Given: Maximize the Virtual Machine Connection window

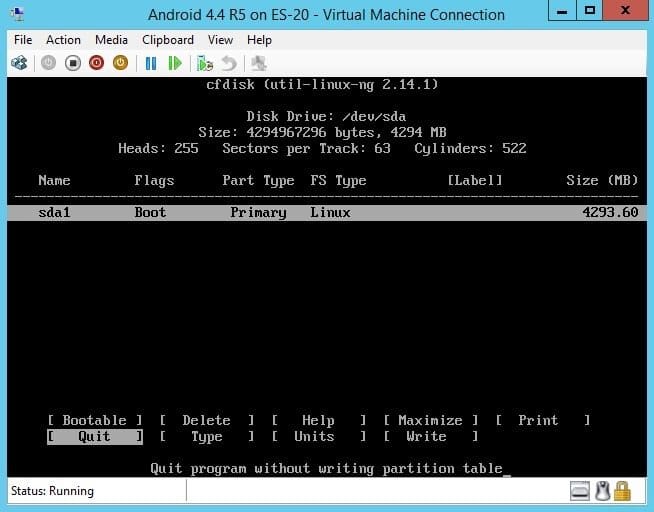Looking at the screenshot, I should pyautogui.click(x=589, y=11).
